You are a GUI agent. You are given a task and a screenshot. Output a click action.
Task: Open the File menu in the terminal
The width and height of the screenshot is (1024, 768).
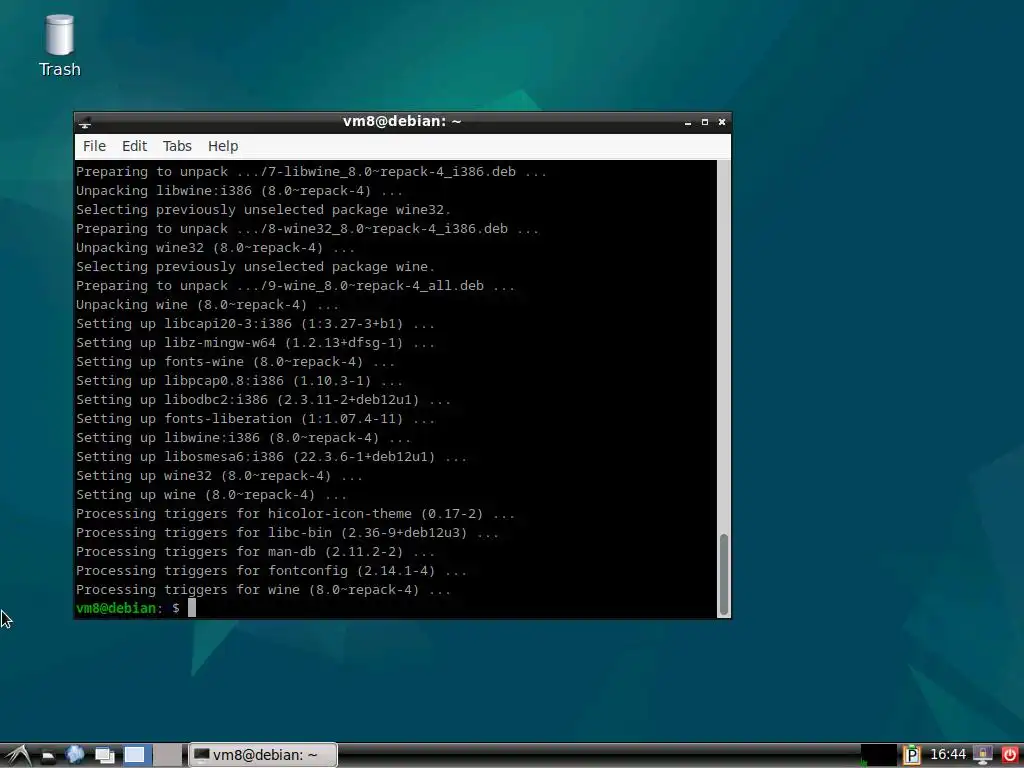[x=94, y=146]
